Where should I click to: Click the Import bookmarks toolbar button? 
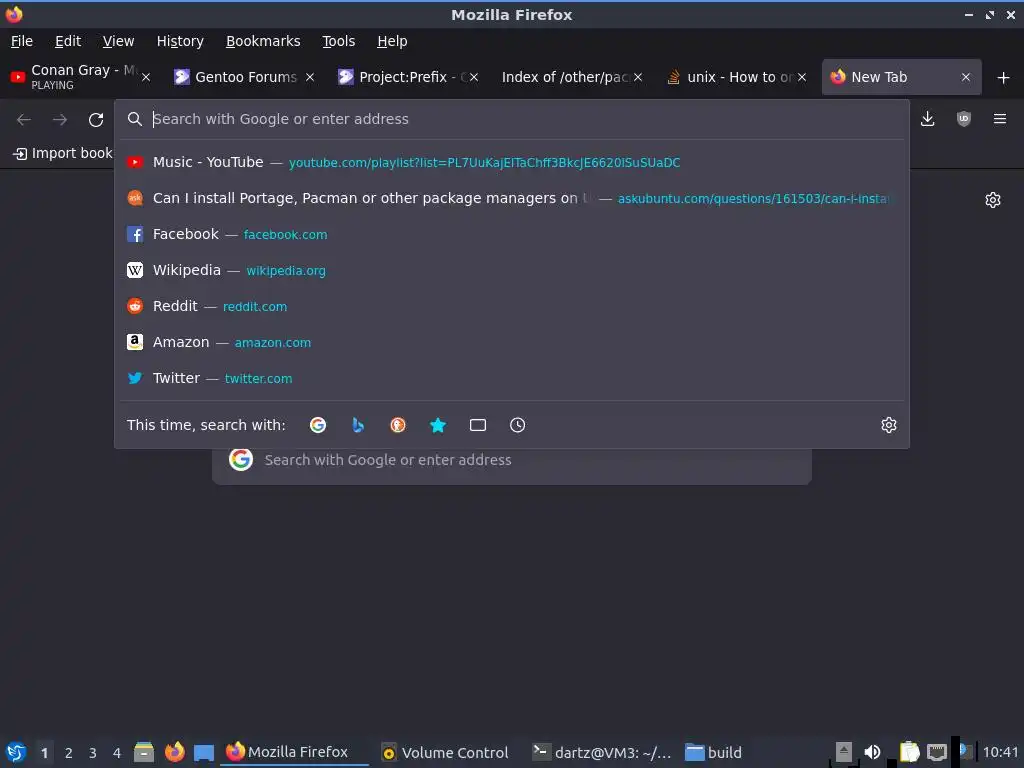pyautogui.click(x=63, y=153)
